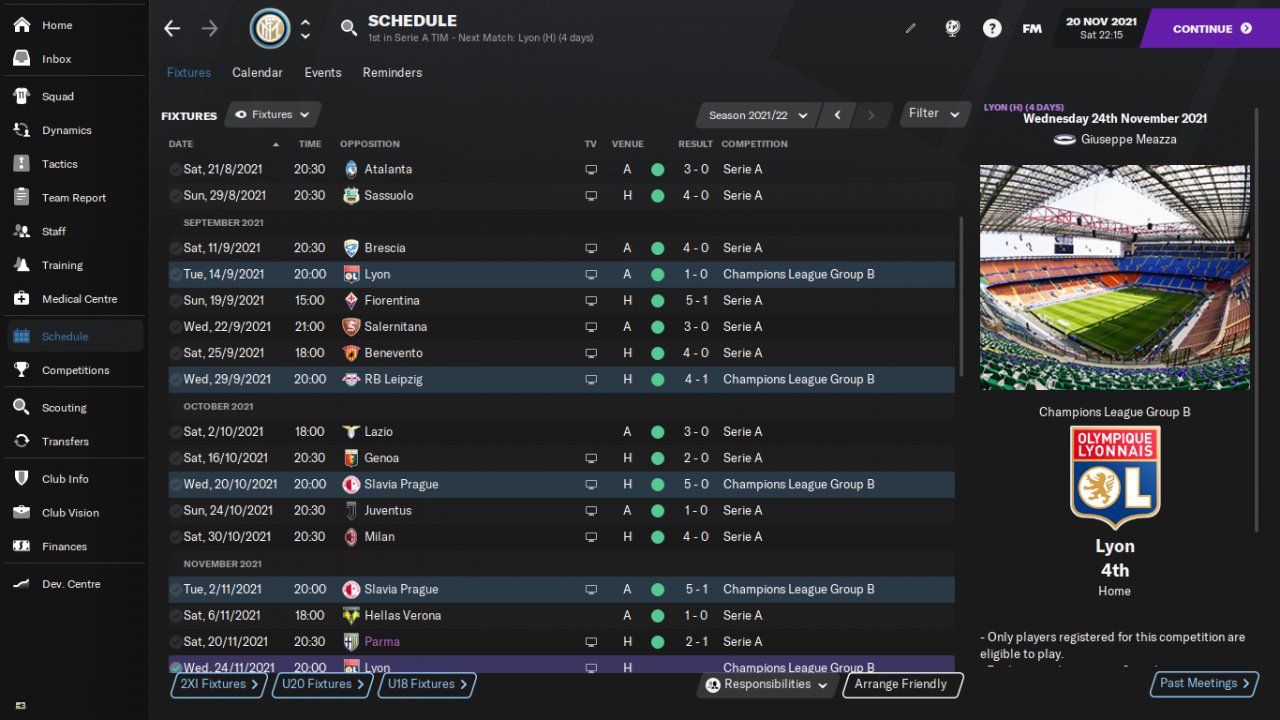Click the Giuseppe Meazza stadium photo
The height and width of the screenshot is (720, 1280).
(x=1115, y=277)
